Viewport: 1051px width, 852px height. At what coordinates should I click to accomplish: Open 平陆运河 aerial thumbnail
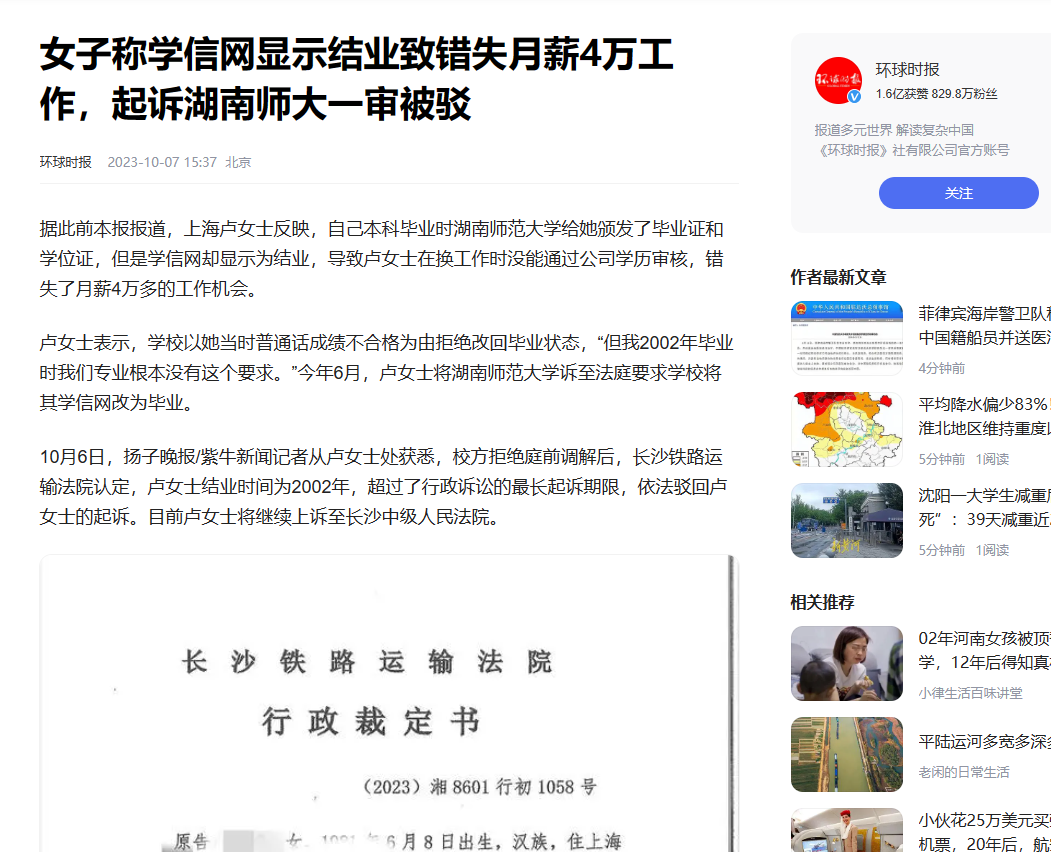click(x=847, y=754)
